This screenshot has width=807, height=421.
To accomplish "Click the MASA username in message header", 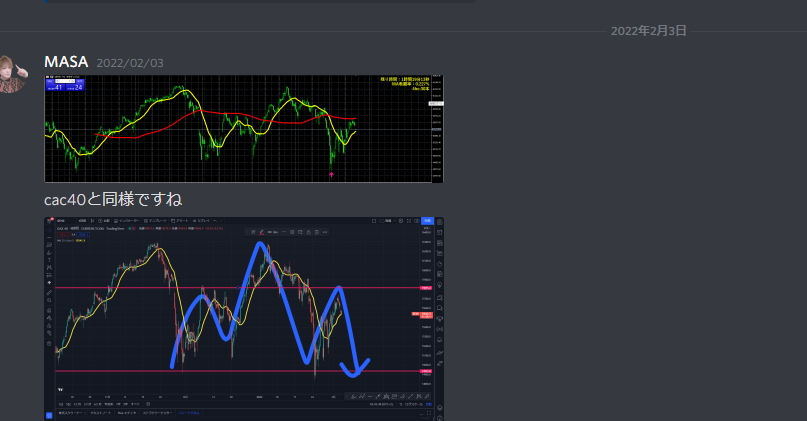I will pyautogui.click(x=66, y=62).
